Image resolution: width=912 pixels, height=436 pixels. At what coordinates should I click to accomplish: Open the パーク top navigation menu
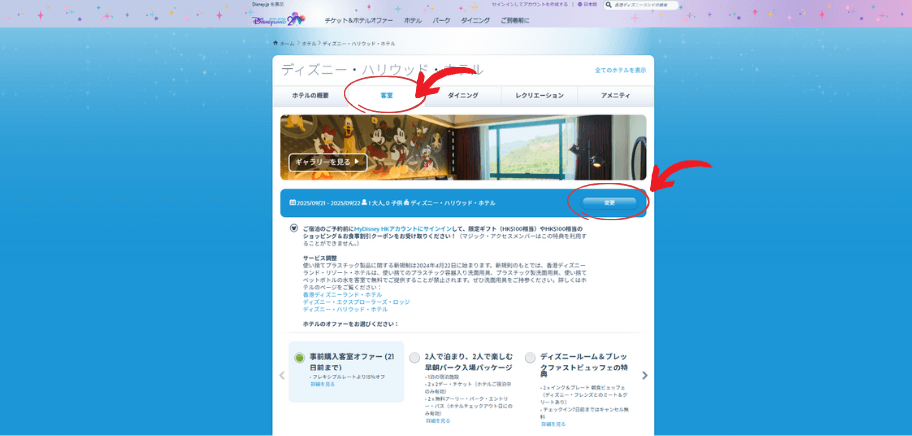coord(441,20)
